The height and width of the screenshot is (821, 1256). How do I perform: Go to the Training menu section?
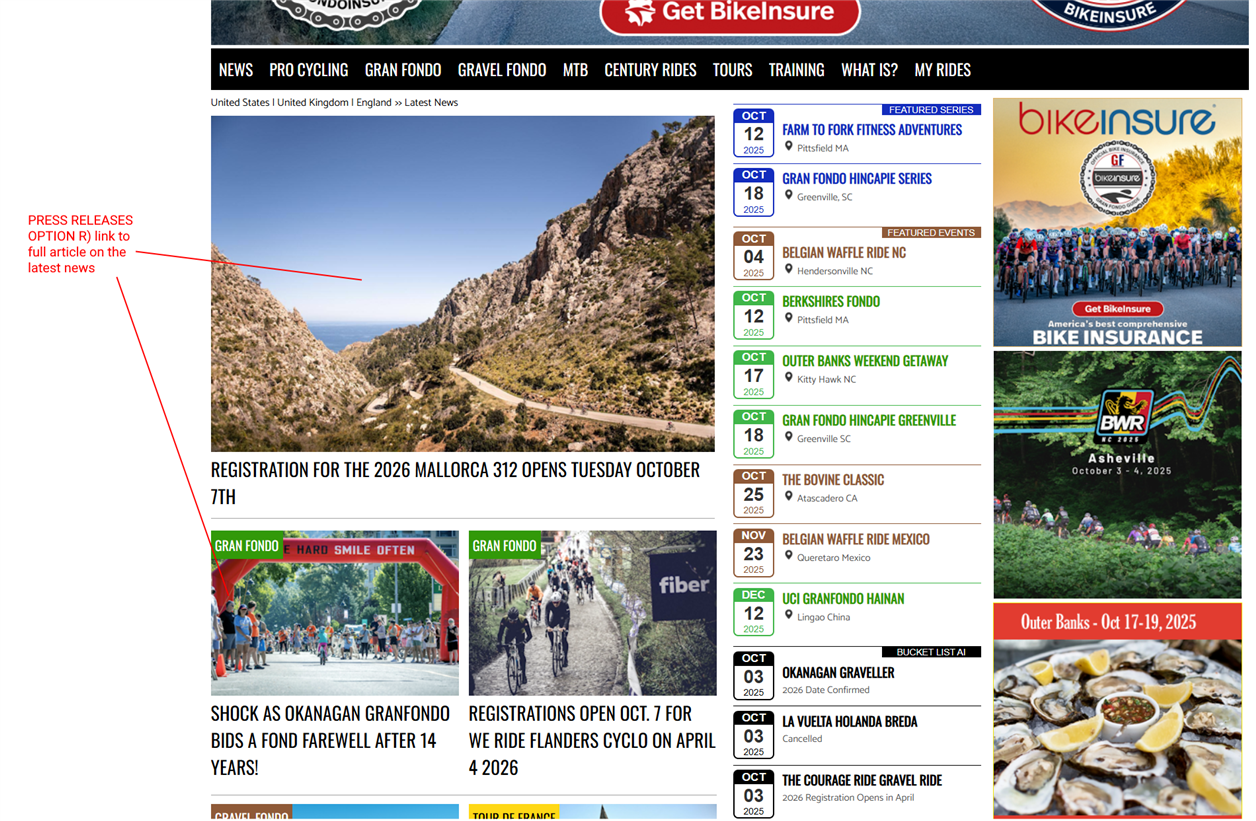796,70
